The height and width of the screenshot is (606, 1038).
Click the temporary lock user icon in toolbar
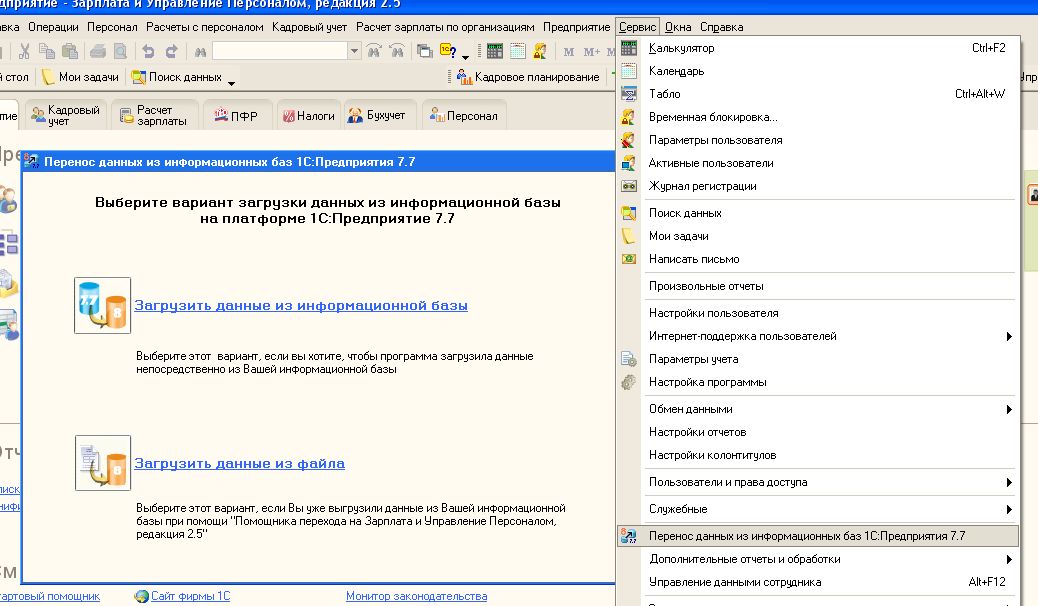click(x=540, y=51)
